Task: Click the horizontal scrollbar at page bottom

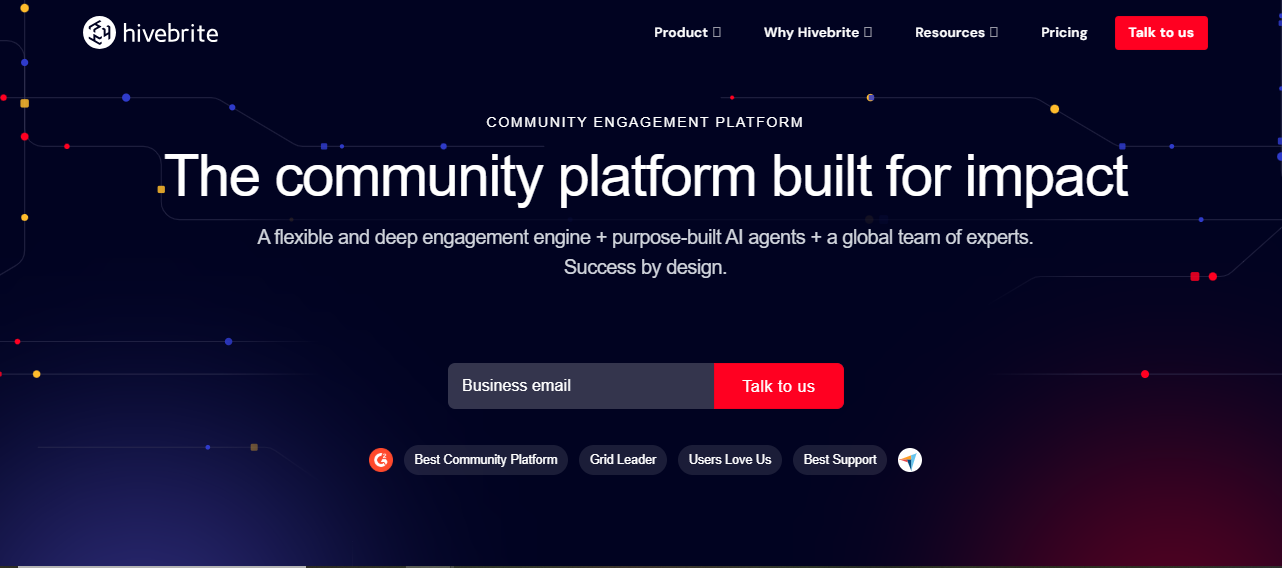Action: (x=160, y=565)
